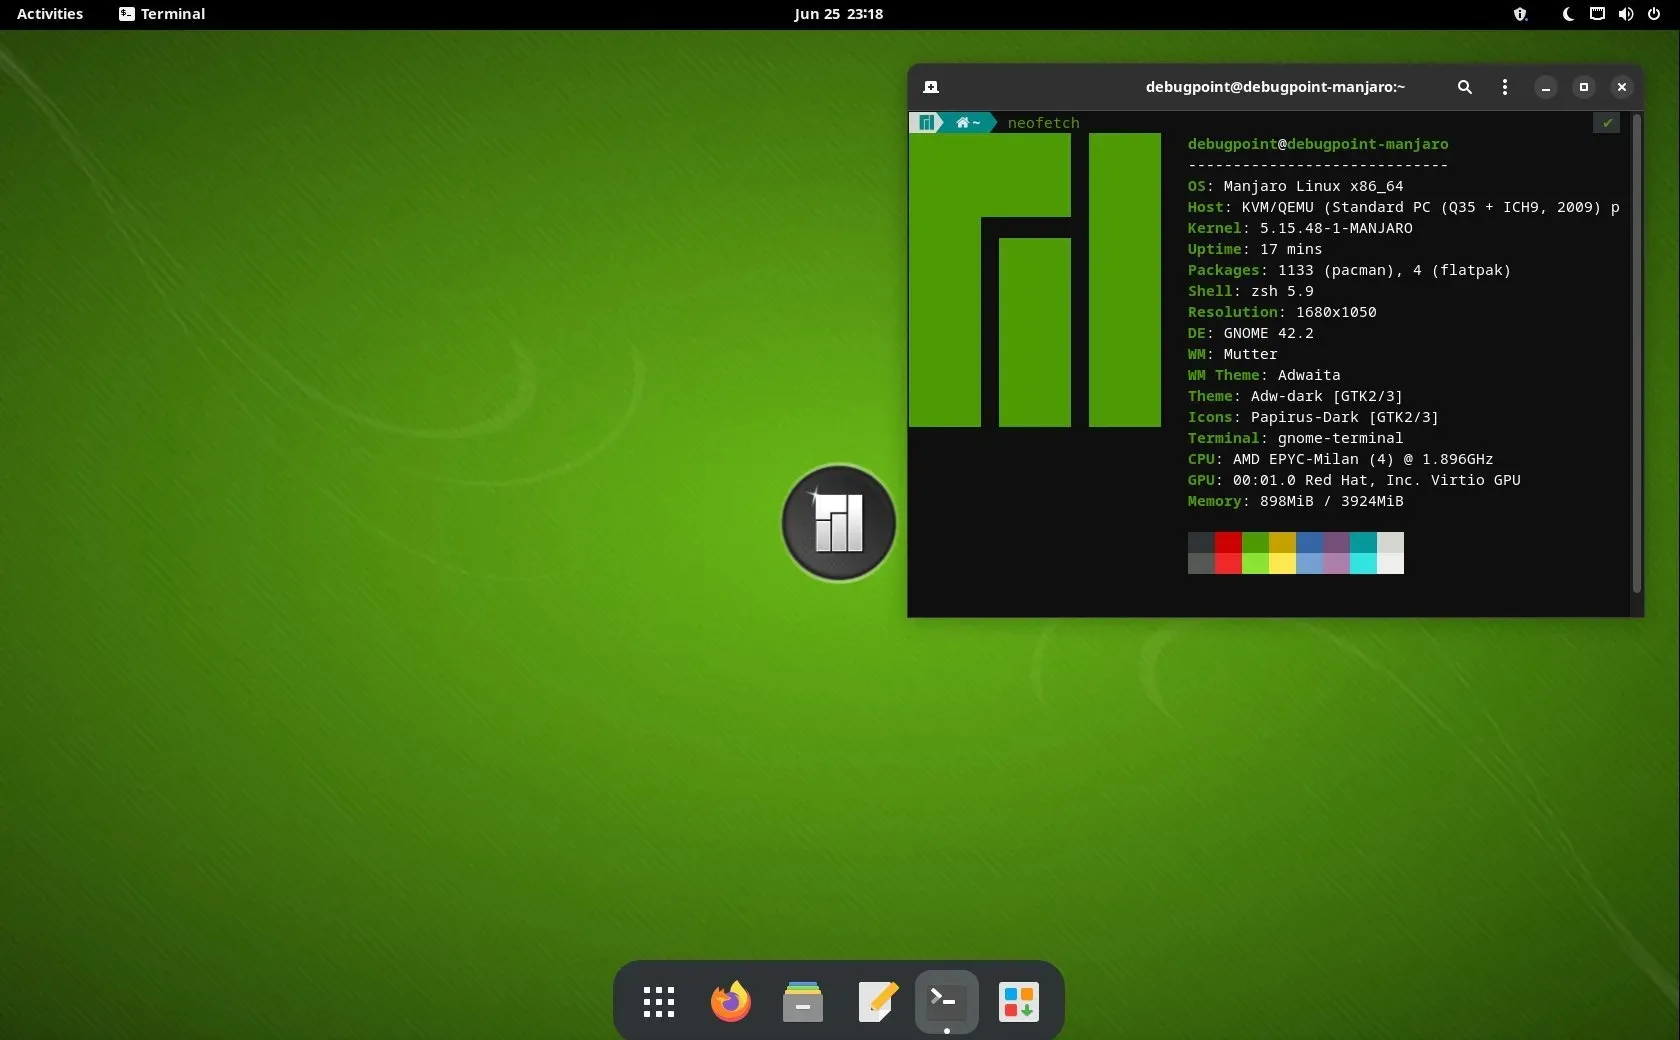Select the running Terminal in the dock

coord(945,1001)
